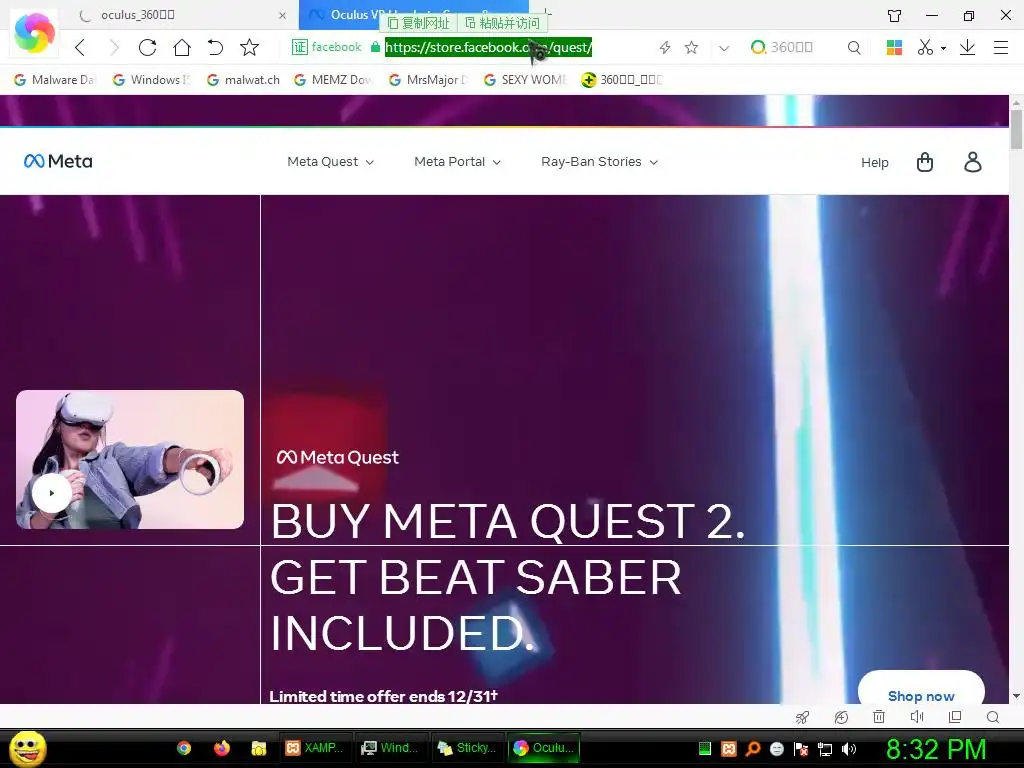Viewport: 1024px width, 768px height.
Task: Open the Malware Da bookmark
Action: (x=55, y=80)
